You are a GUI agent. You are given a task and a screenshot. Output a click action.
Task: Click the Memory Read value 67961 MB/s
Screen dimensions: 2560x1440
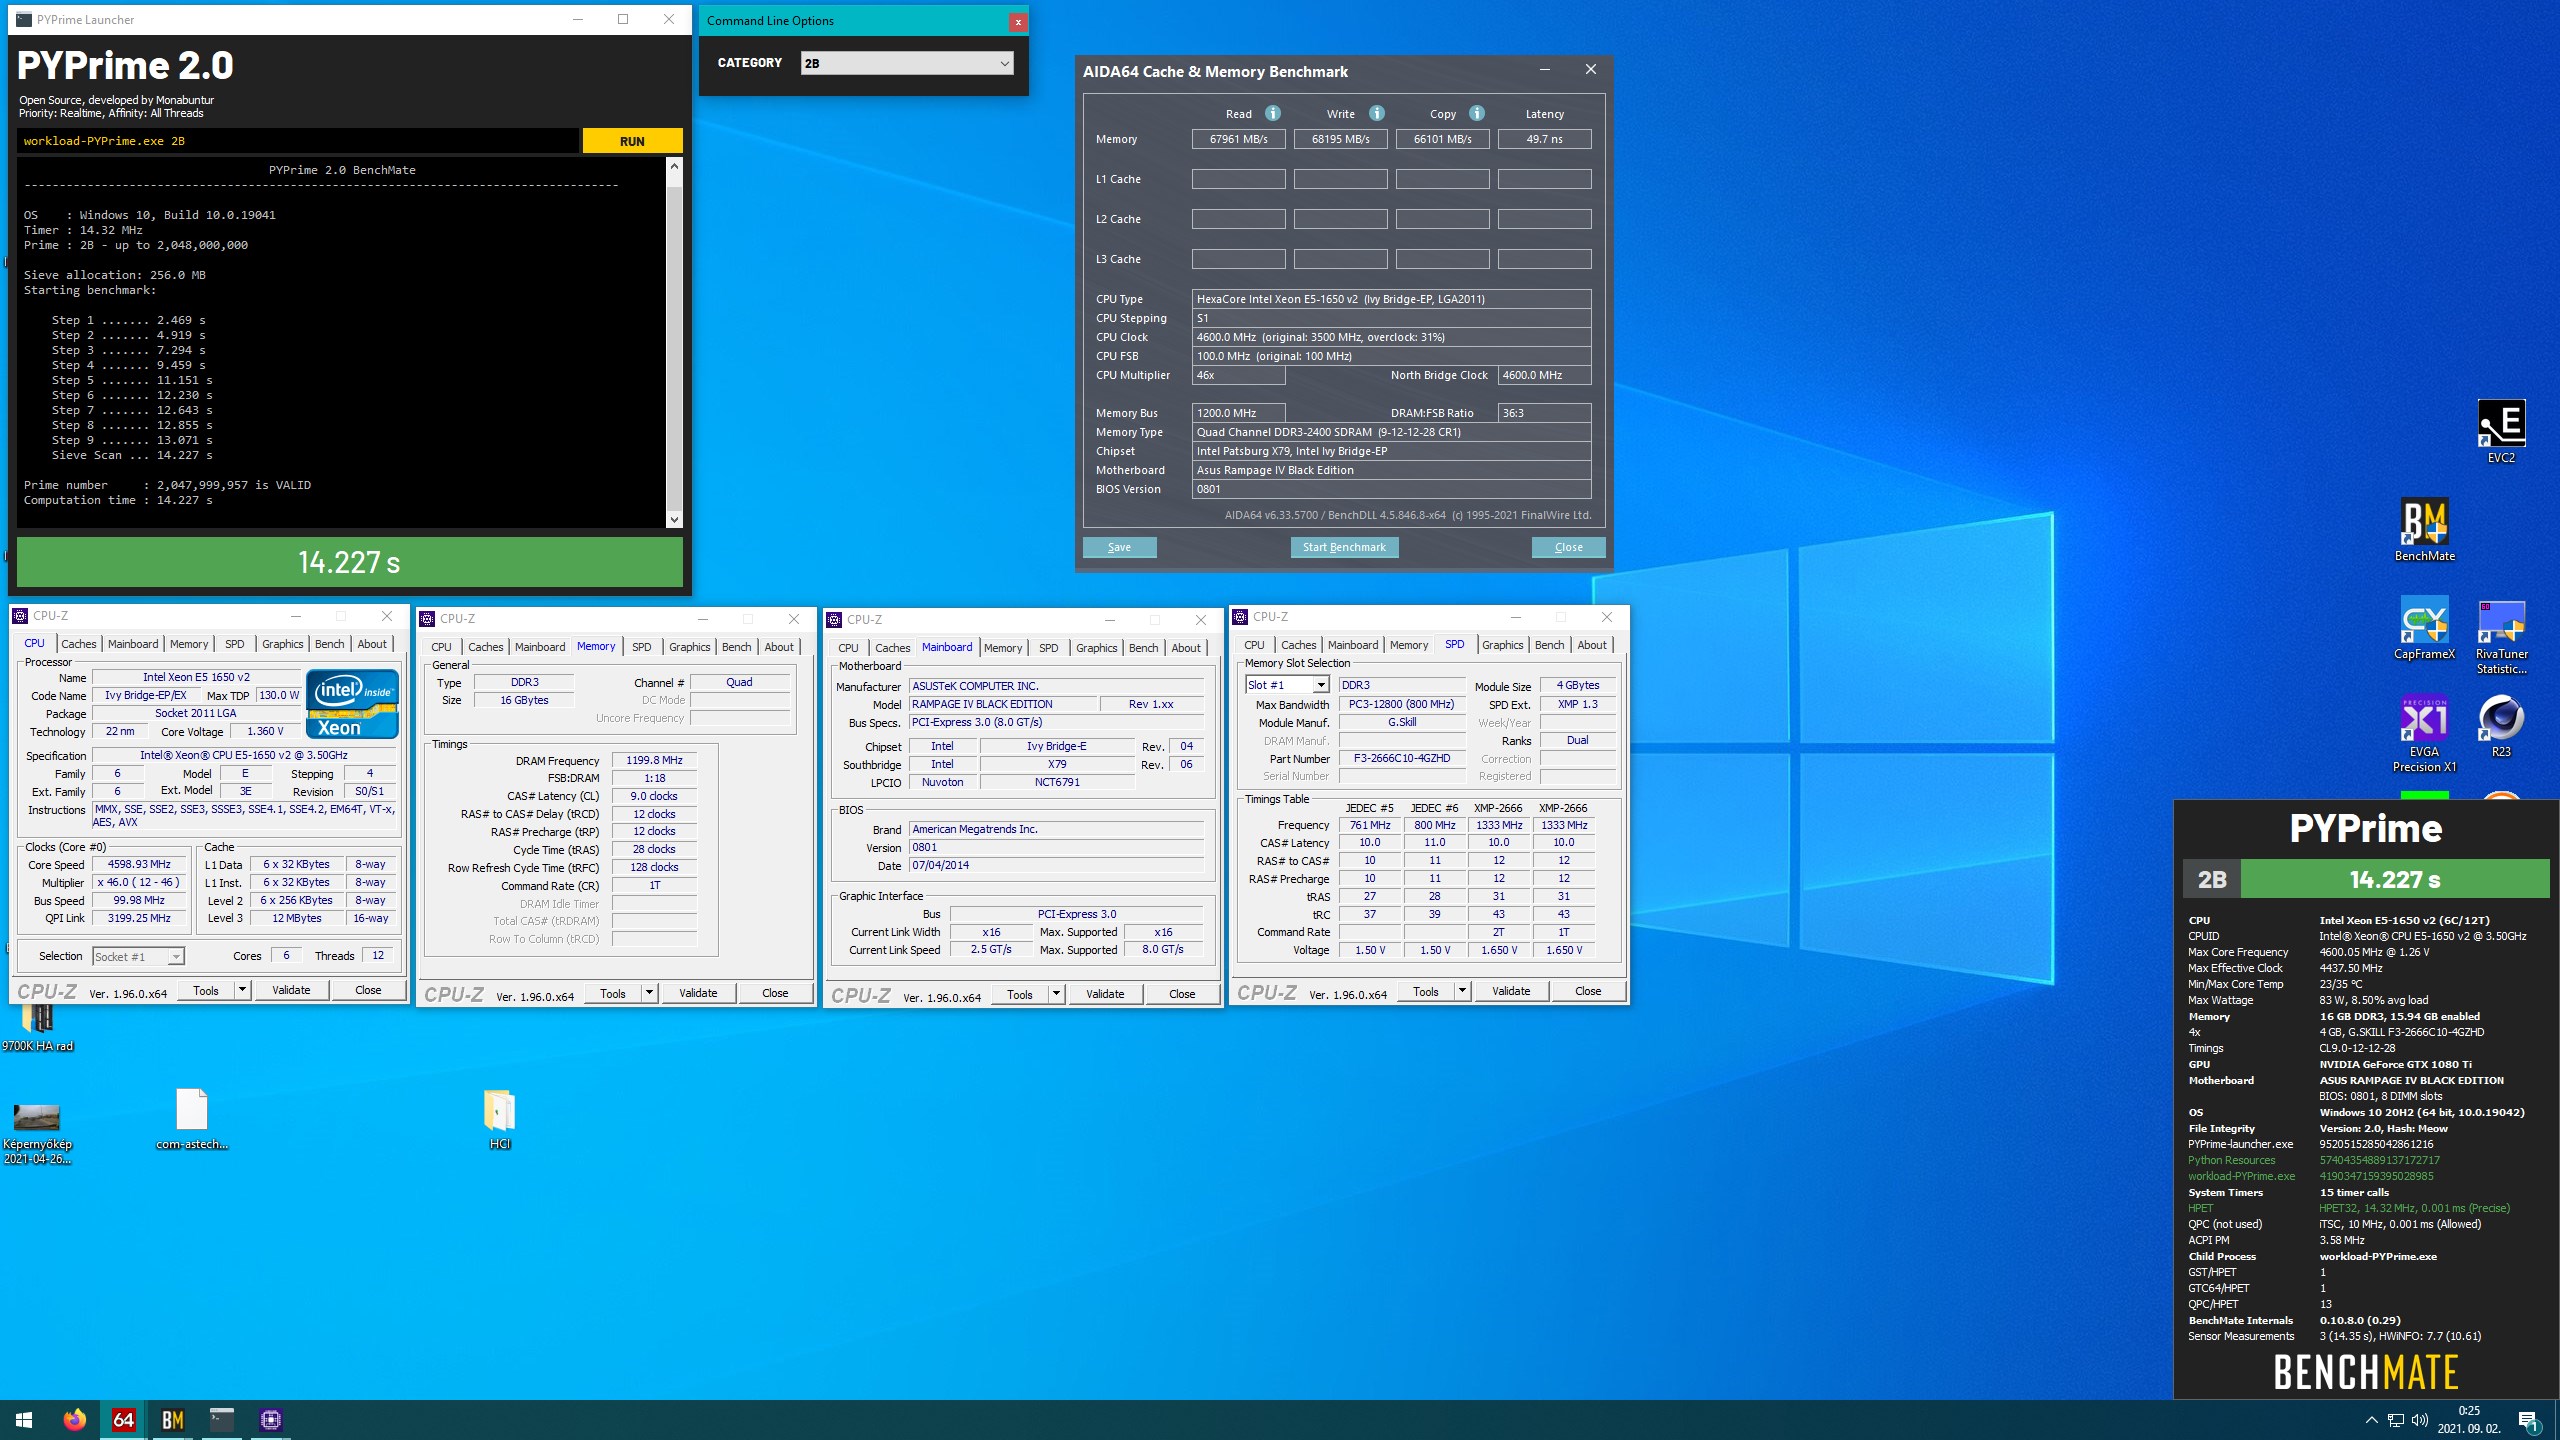point(1238,139)
